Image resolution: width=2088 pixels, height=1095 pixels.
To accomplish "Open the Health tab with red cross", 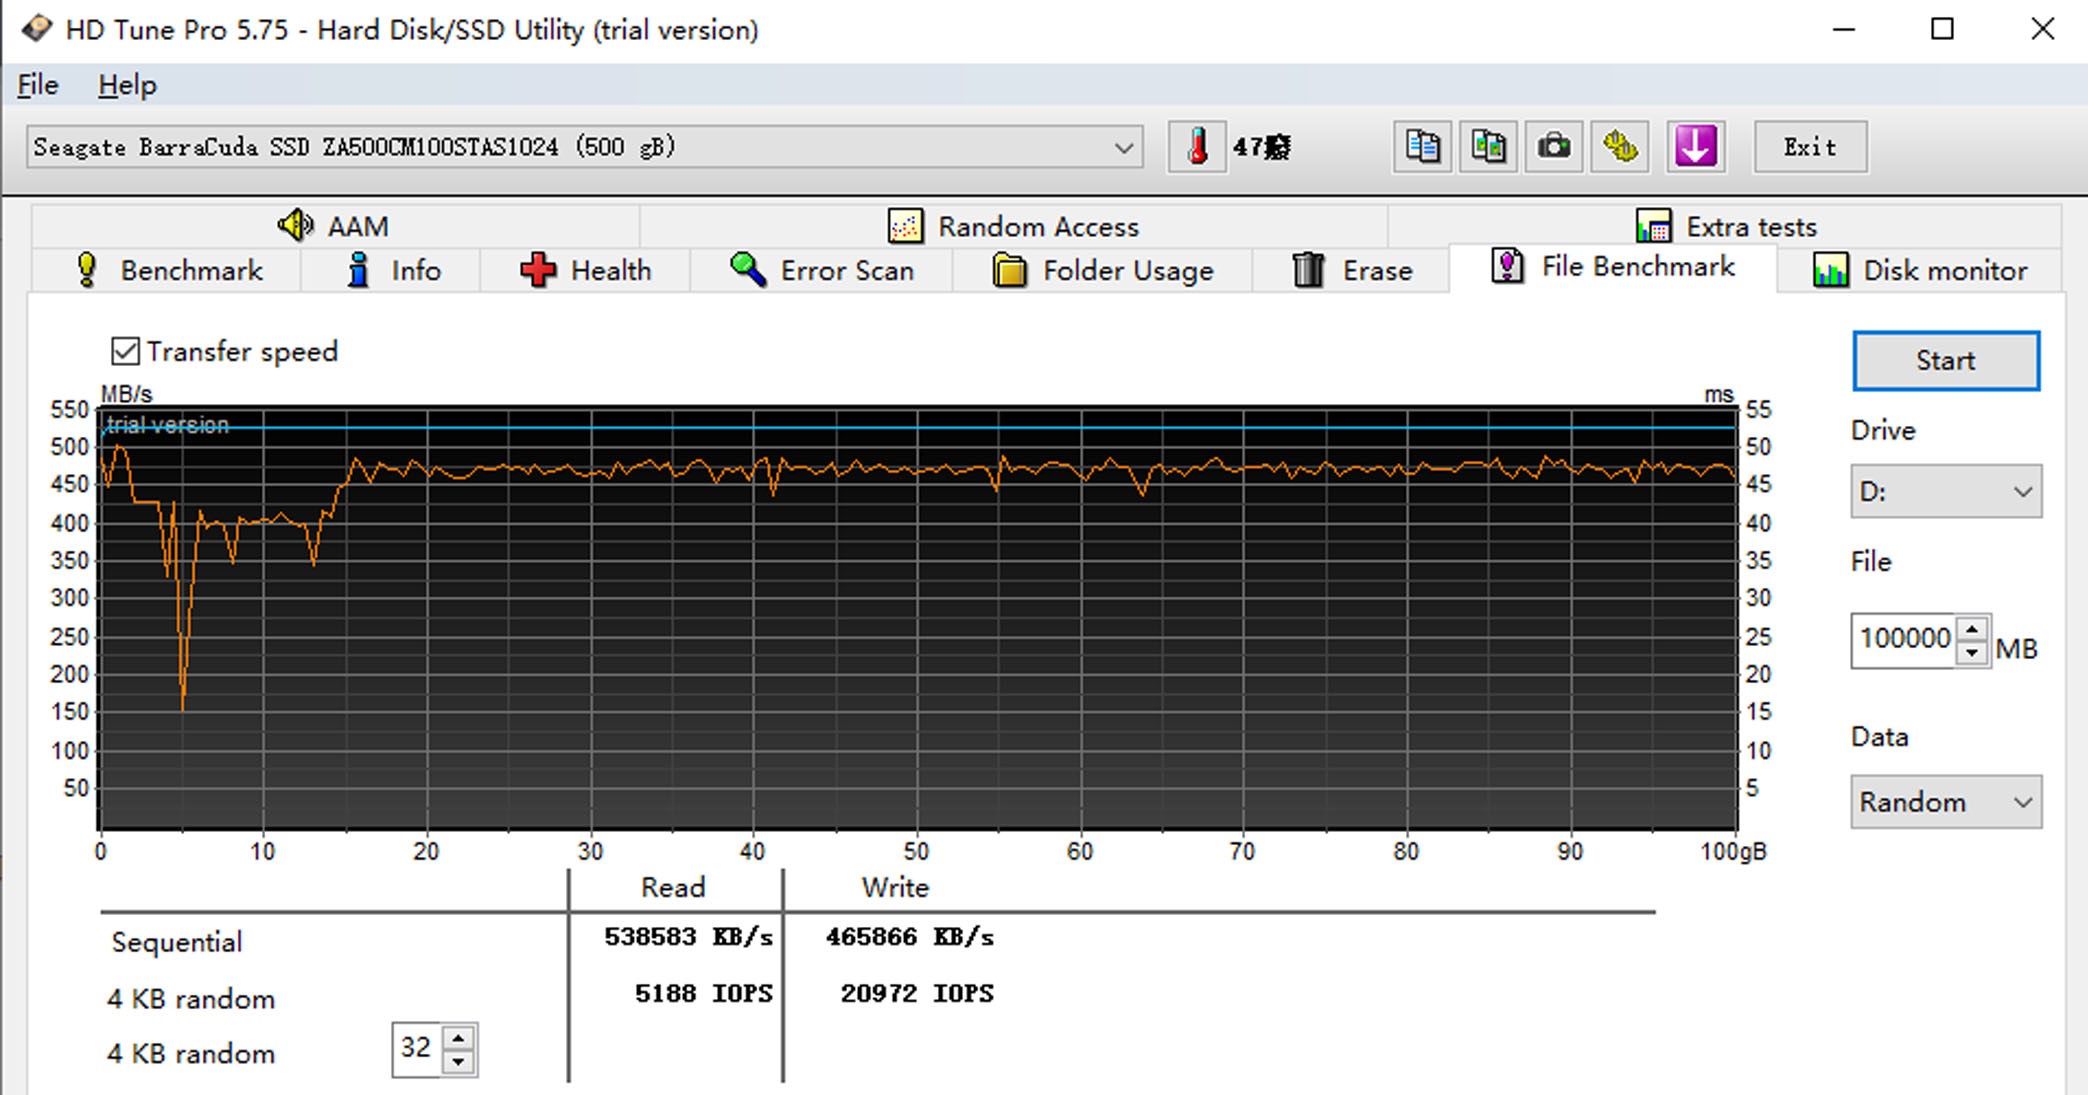I will tap(586, 270).
